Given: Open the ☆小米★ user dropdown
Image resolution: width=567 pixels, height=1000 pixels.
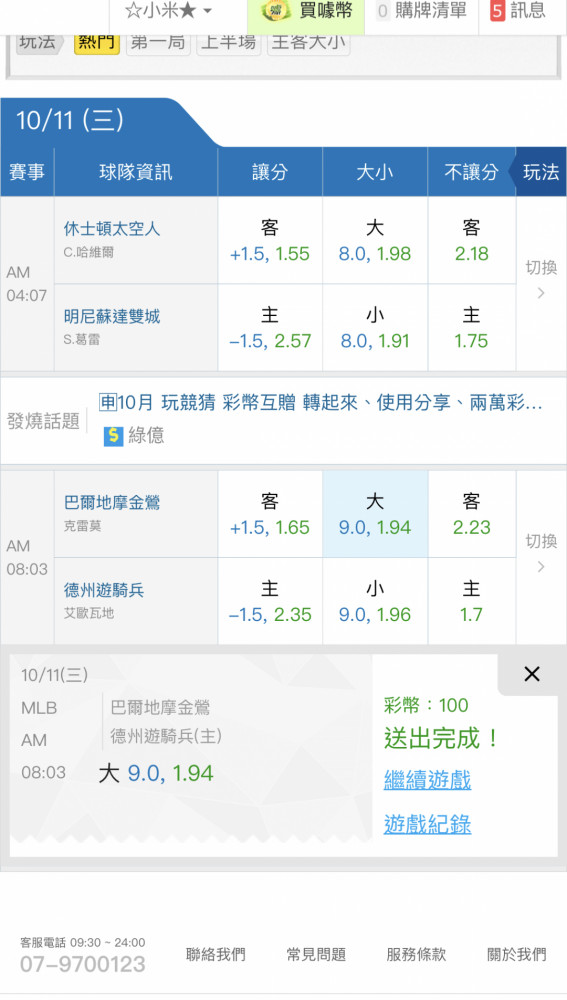Looking at the screenshot, I should (168, 11).
